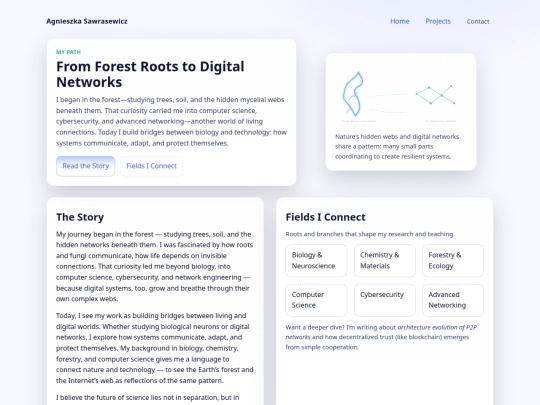Click the Roots and branches subtitle text
540x405 pixels.
(x=370, y=234)
